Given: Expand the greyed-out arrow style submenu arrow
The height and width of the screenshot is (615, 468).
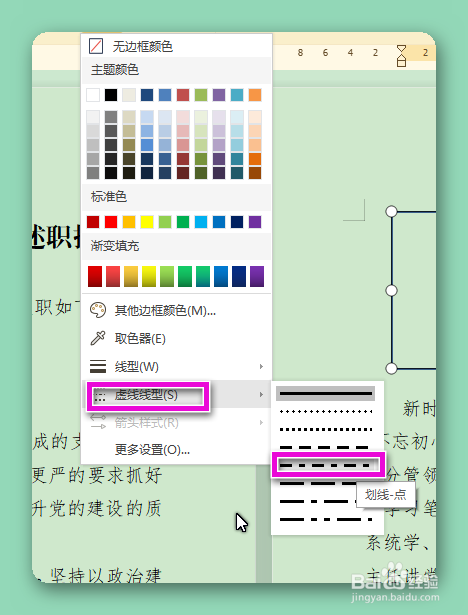Looking at the screenshot, I should (261, 422).
